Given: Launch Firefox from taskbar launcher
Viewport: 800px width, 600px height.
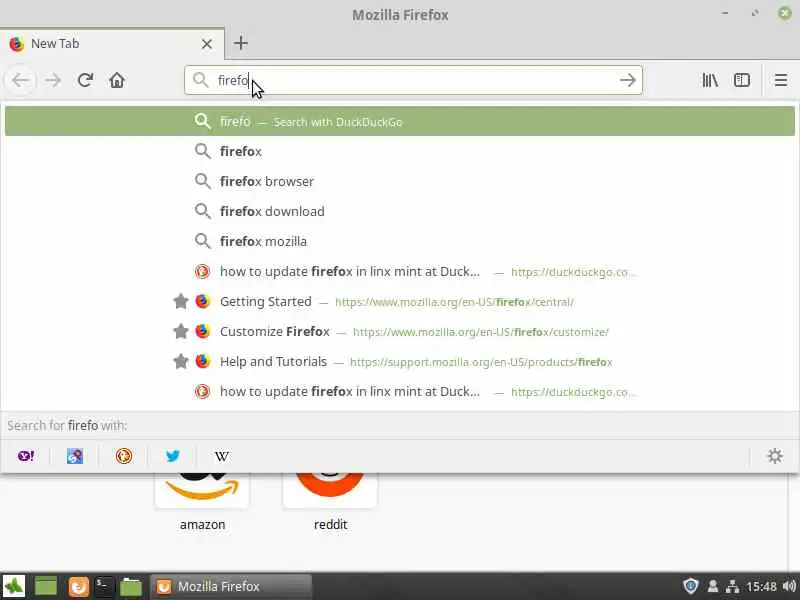Looking at the screenshot, I should coord(78,586).
